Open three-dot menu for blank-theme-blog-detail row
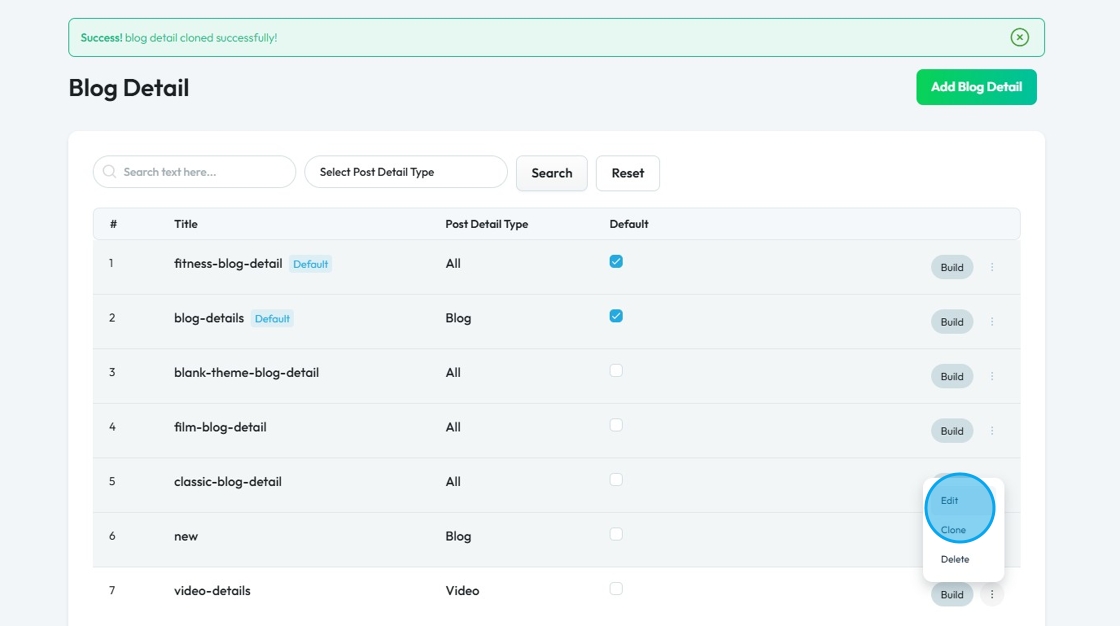The width and height of the screenshot is (1120, 626). [992, 376]
